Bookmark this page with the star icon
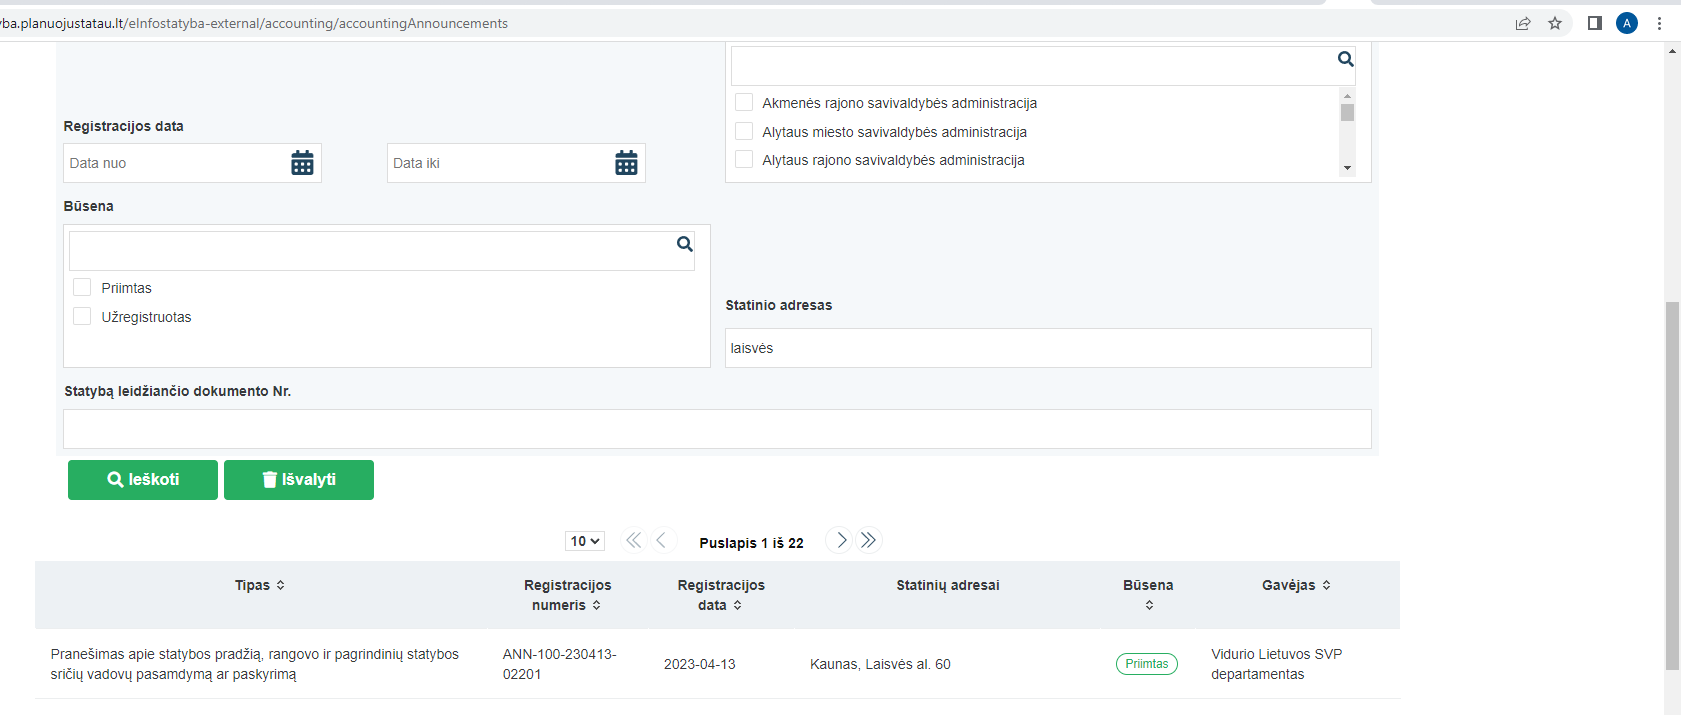1681x715 pixels. [1555, 23]
